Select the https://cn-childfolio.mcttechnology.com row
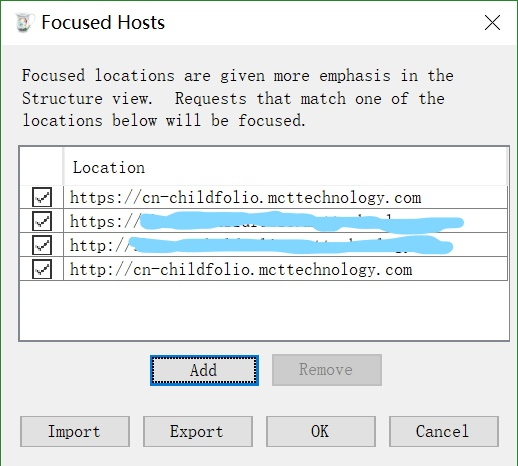Image resolution: width=518 pixels, height=466 pixels. [264, 197]
